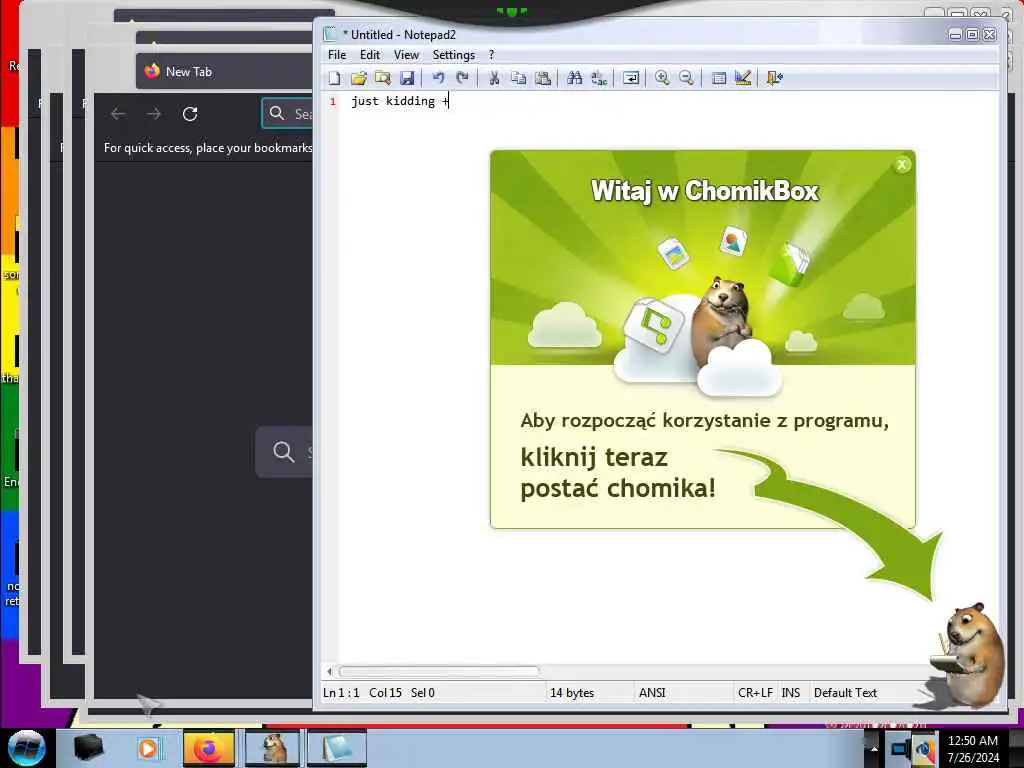
Task: Open the customize schemes icon
Action: point(743,78)
